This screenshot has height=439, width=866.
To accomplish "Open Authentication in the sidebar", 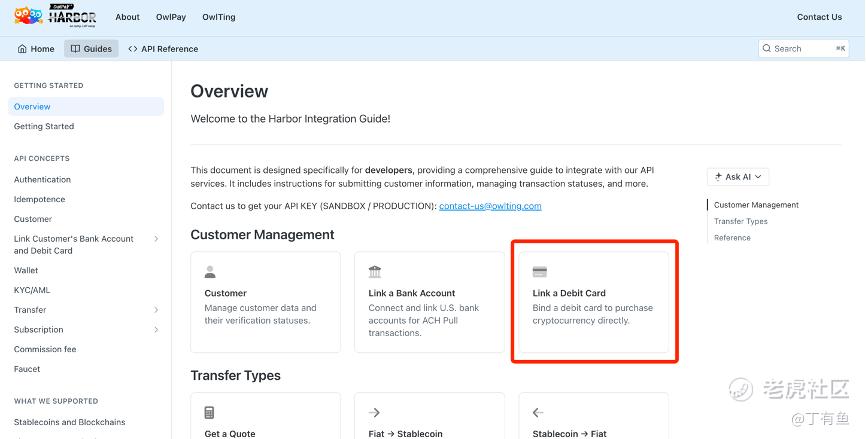I will pos(42,179).
